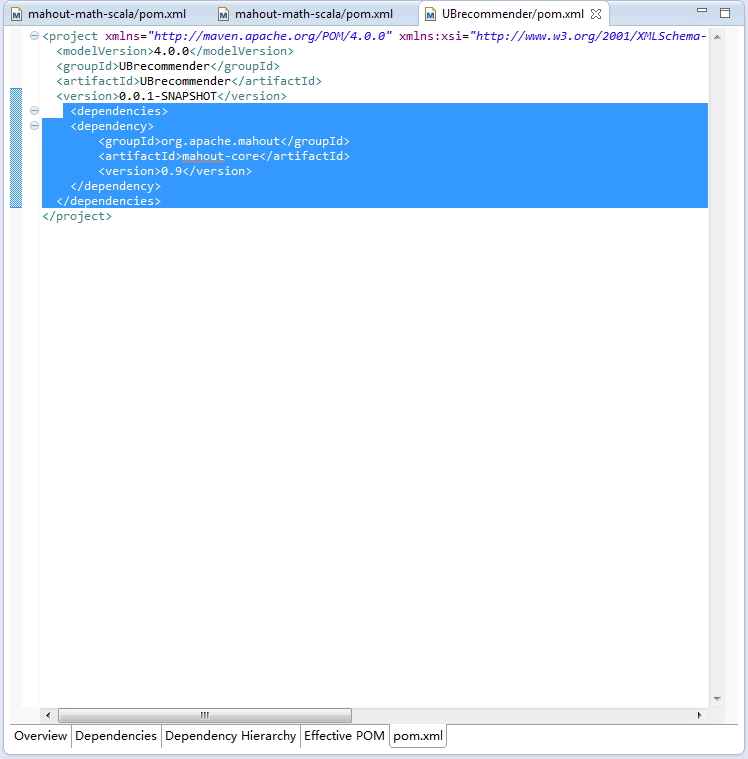748x759 pixels.
Task: Select the pom.xml source tab at bottom
Action: (418, 736)
